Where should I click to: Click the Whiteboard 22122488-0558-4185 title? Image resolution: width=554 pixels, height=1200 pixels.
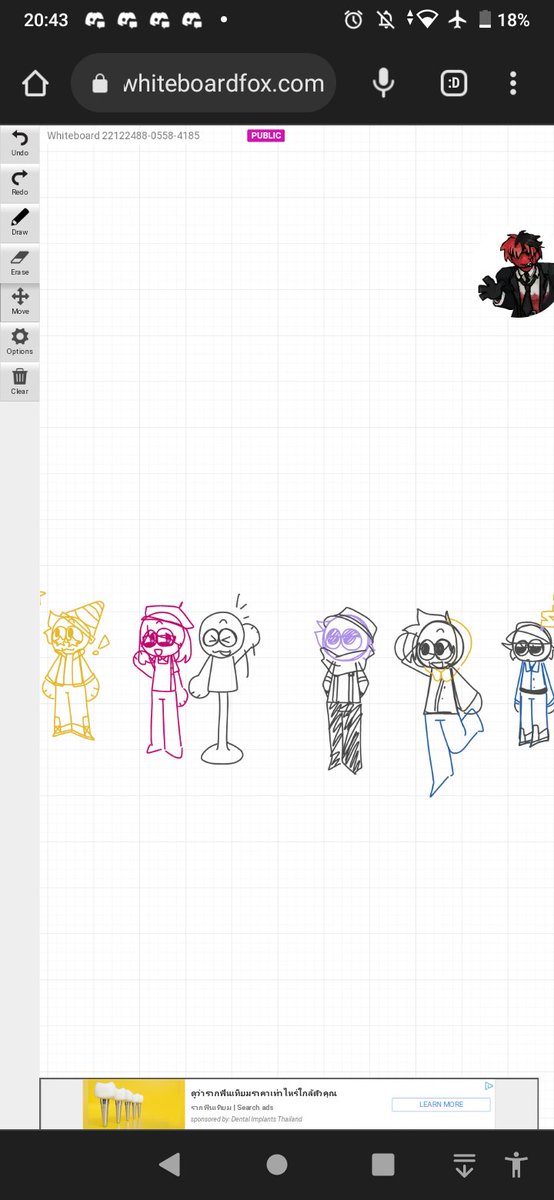(123, 135)
